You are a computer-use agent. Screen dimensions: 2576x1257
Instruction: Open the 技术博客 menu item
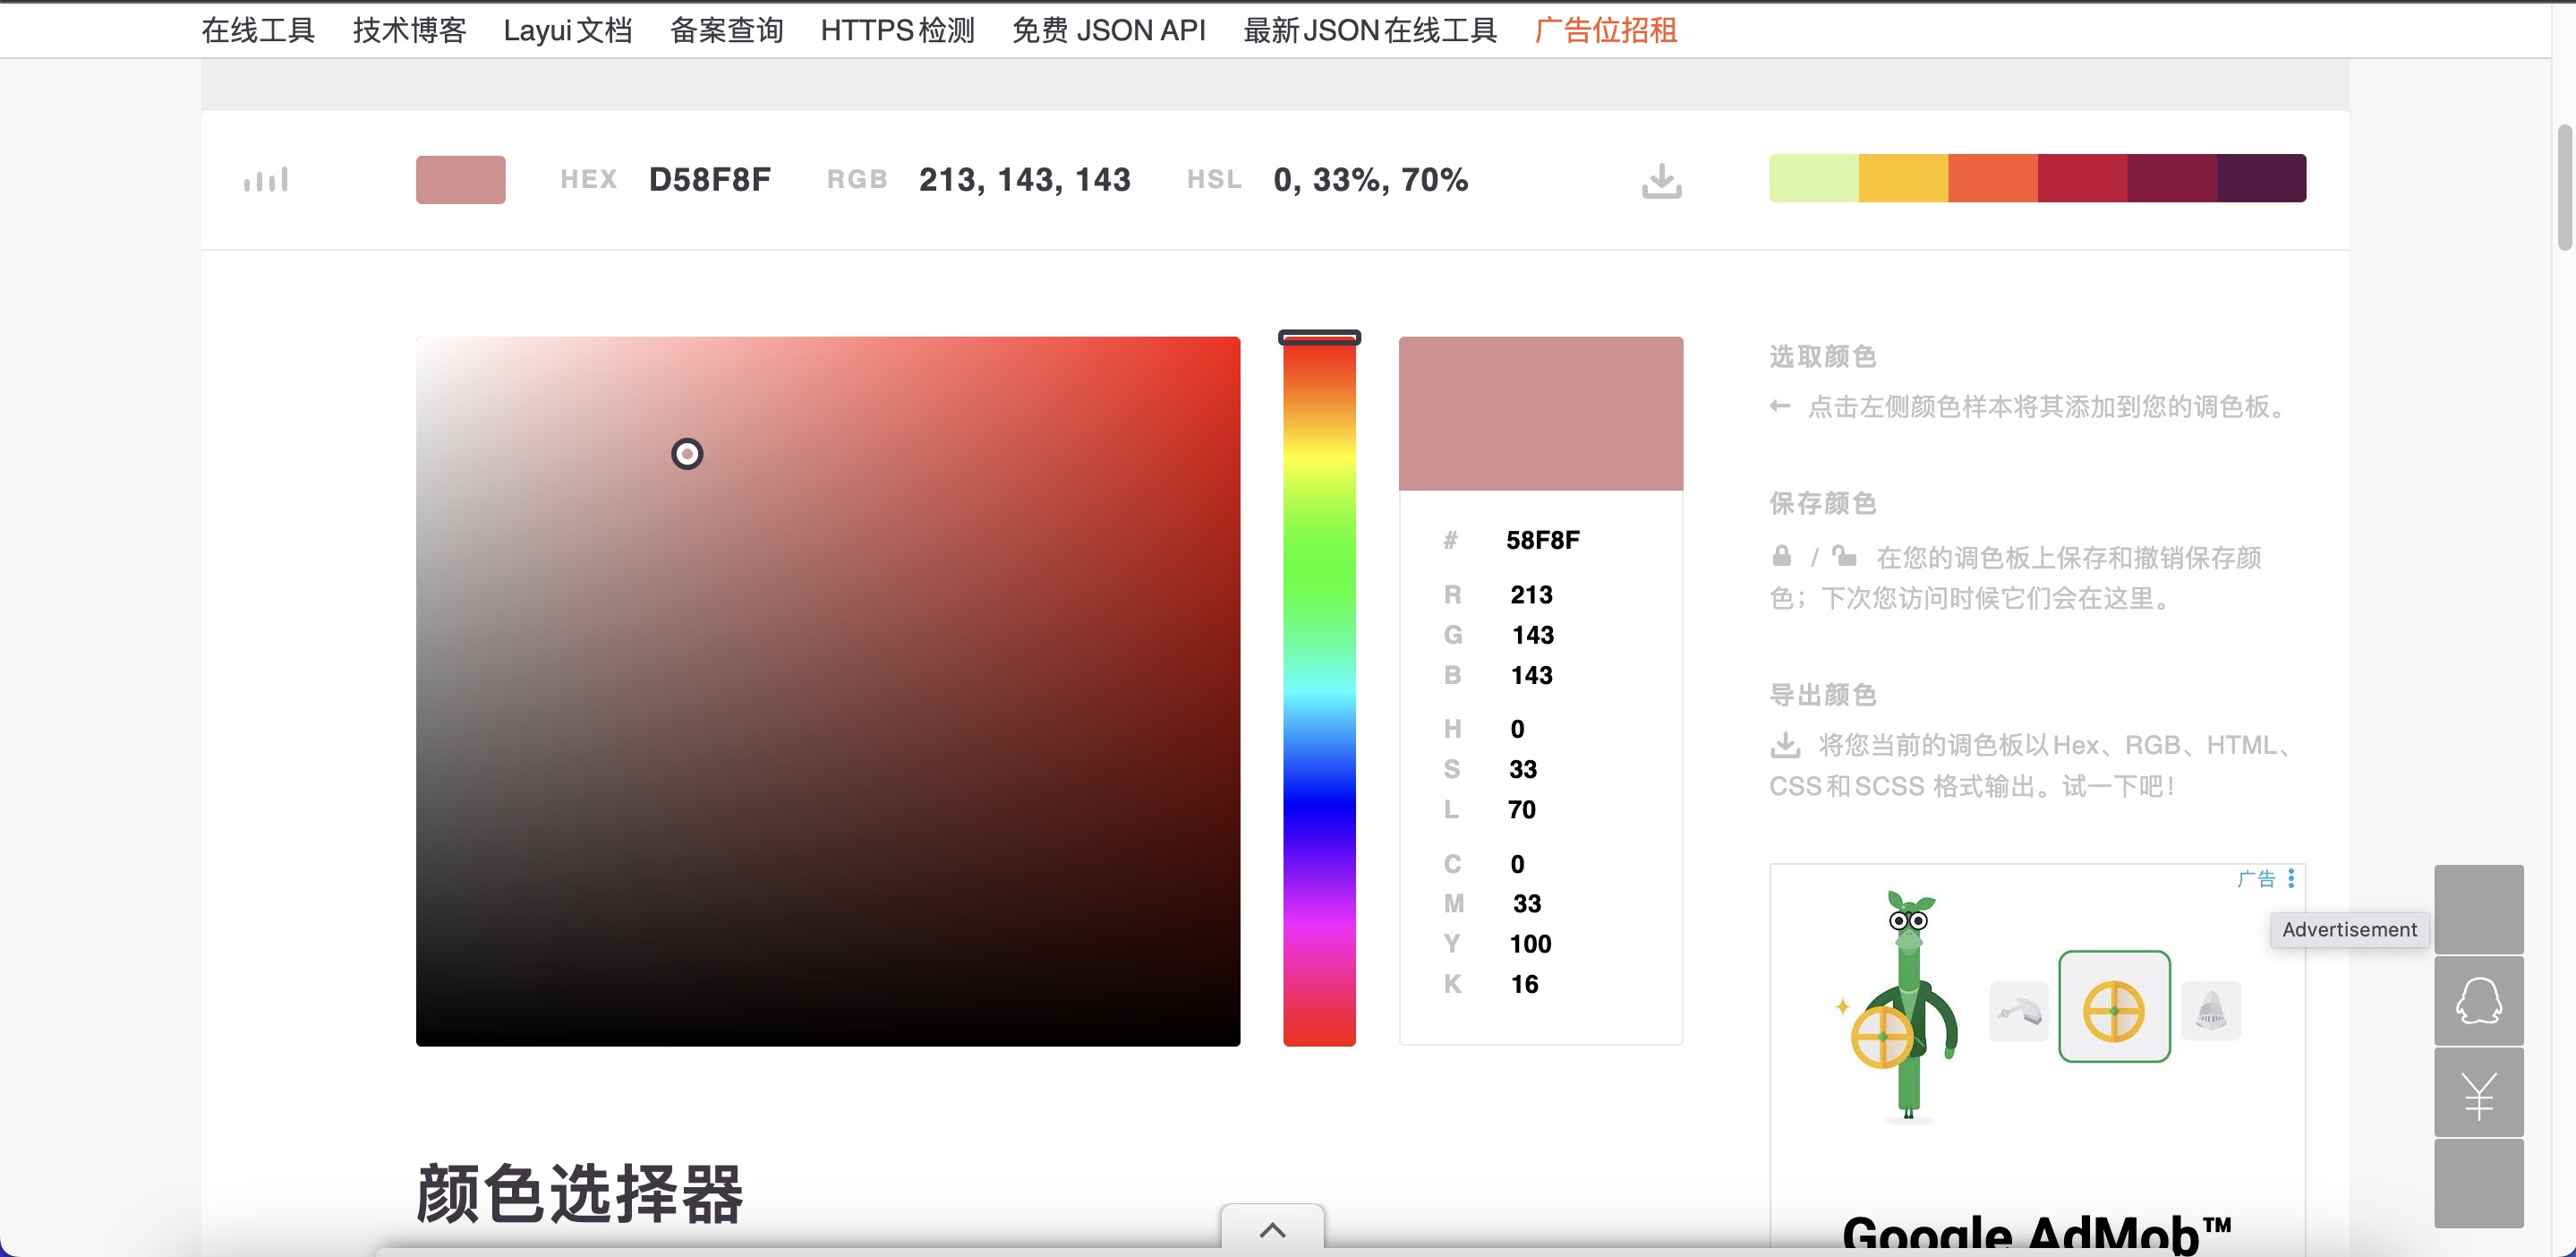click(409, 30)
